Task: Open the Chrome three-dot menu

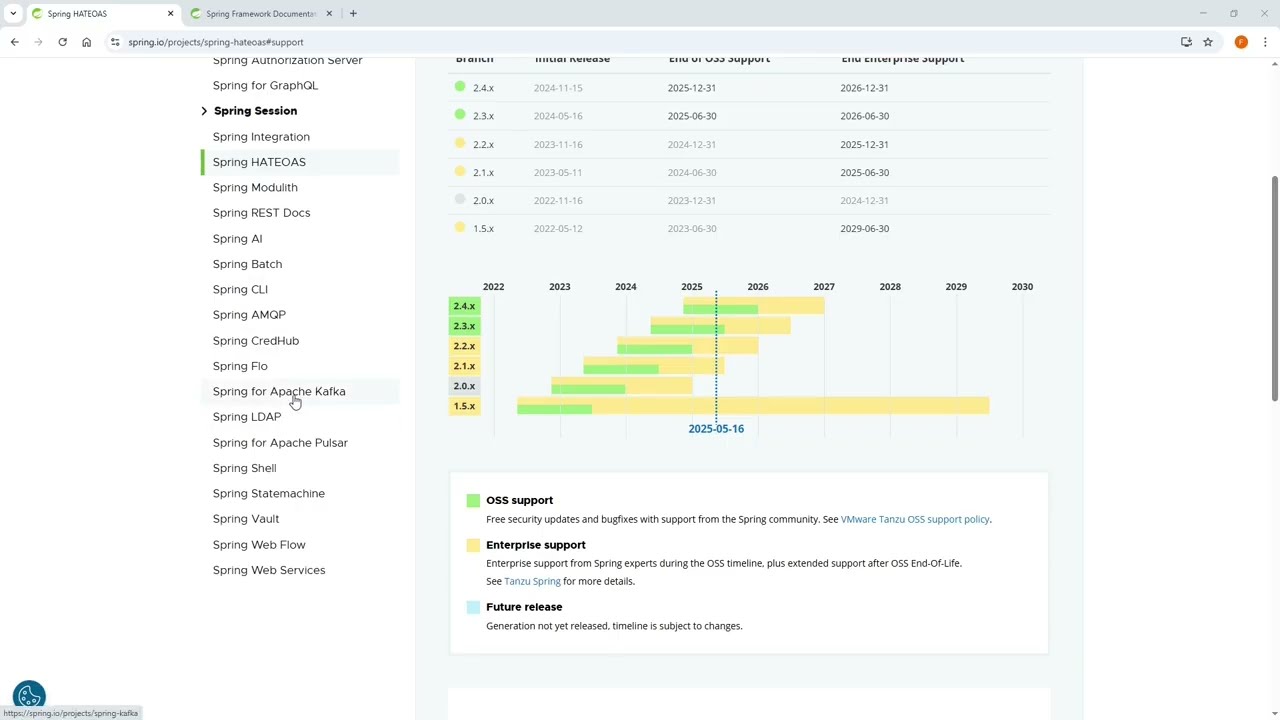Action: [x=1265, y=42]
